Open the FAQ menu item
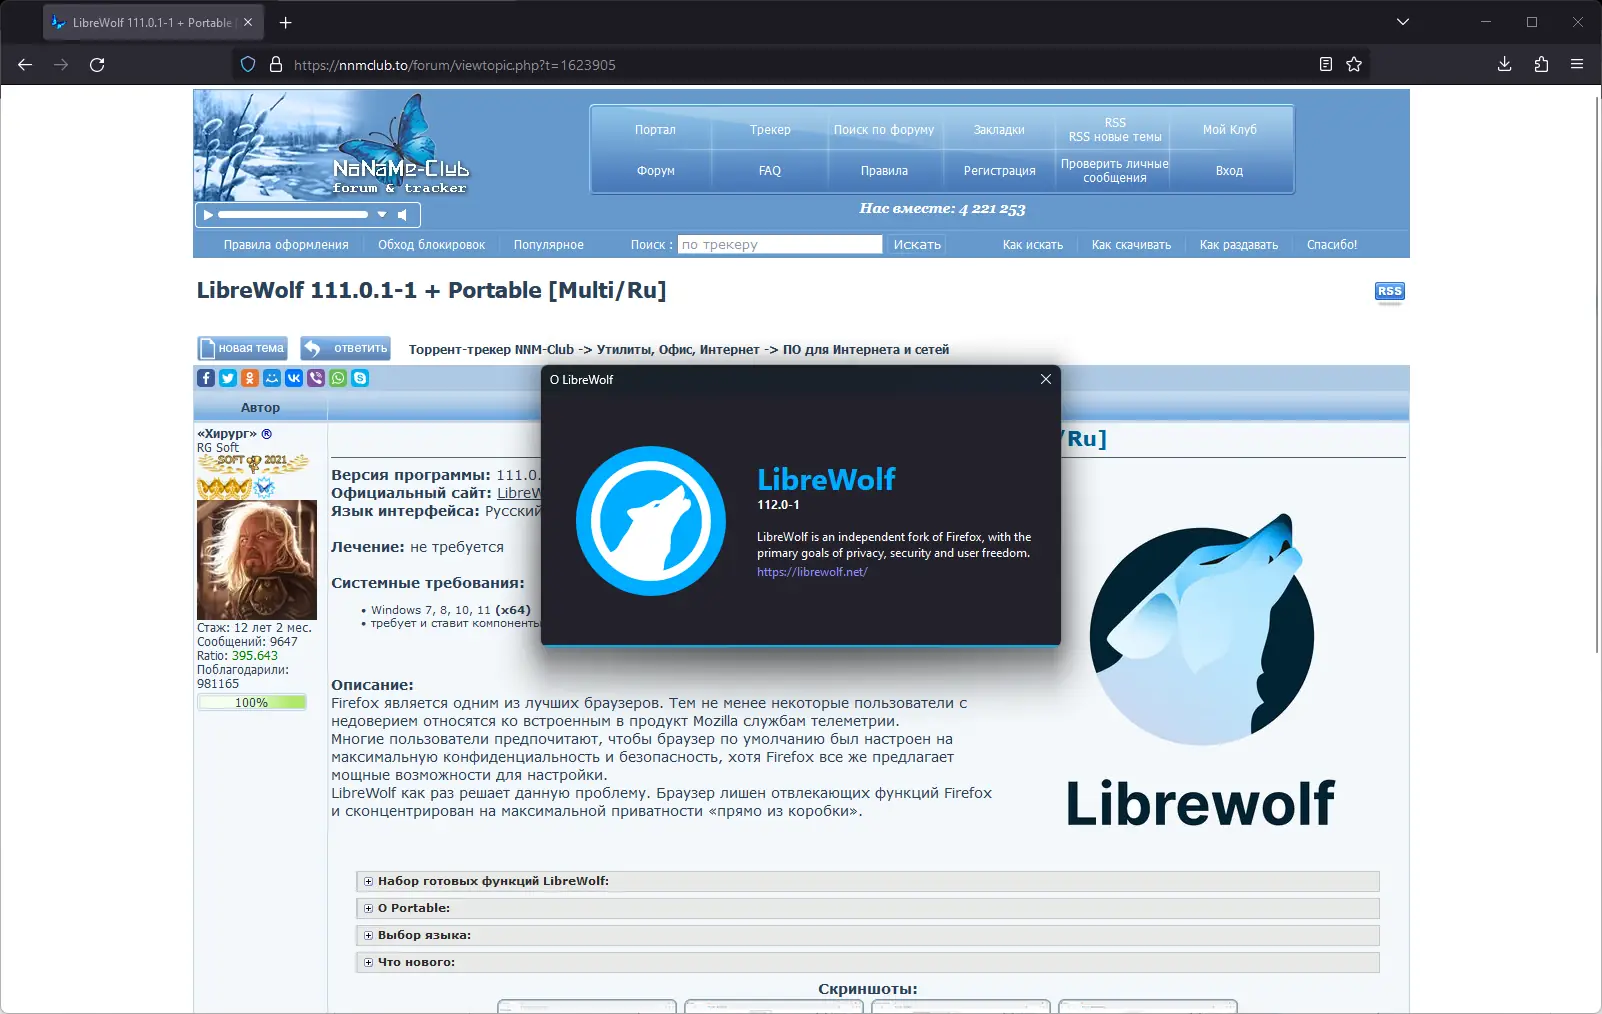The width and height of the screenshot is (1602, 1014). click(770, 171)
